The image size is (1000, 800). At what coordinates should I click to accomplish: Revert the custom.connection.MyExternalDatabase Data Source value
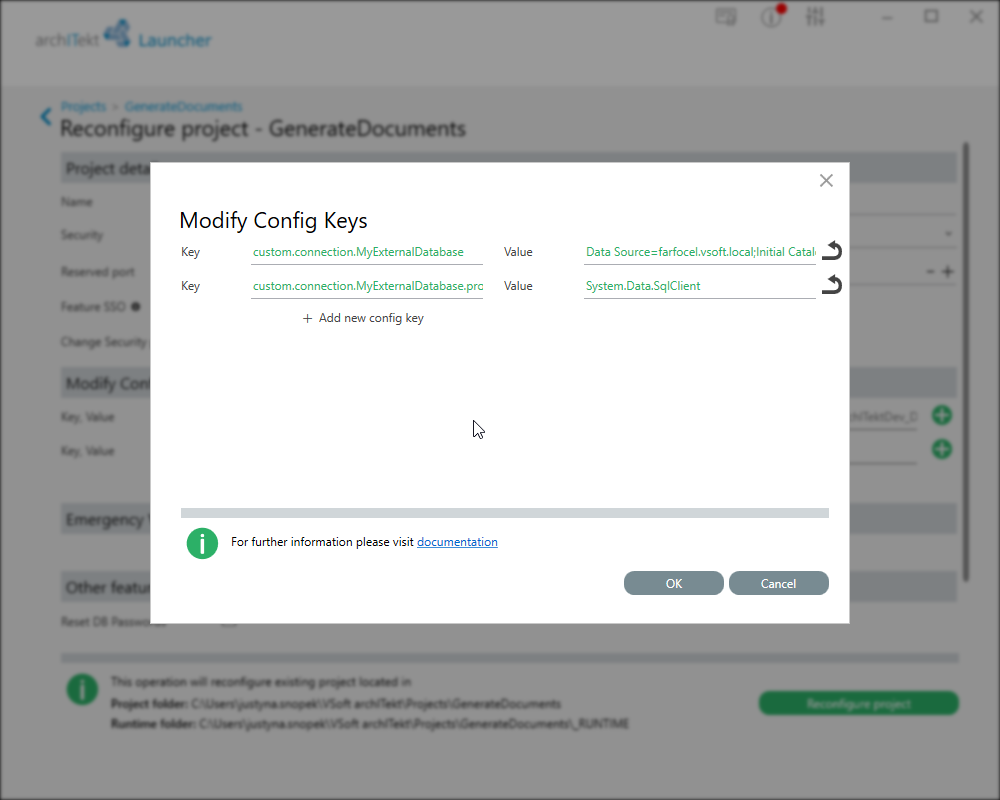coord(832,251)
